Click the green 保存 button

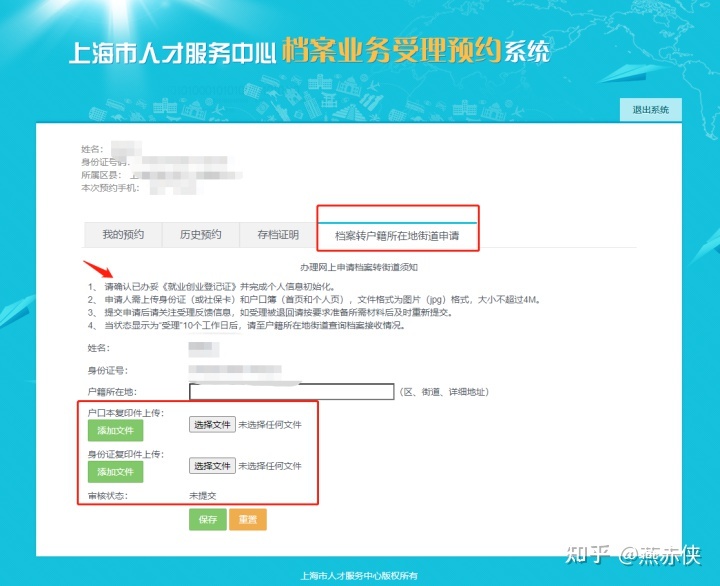(x=208, y=519)
